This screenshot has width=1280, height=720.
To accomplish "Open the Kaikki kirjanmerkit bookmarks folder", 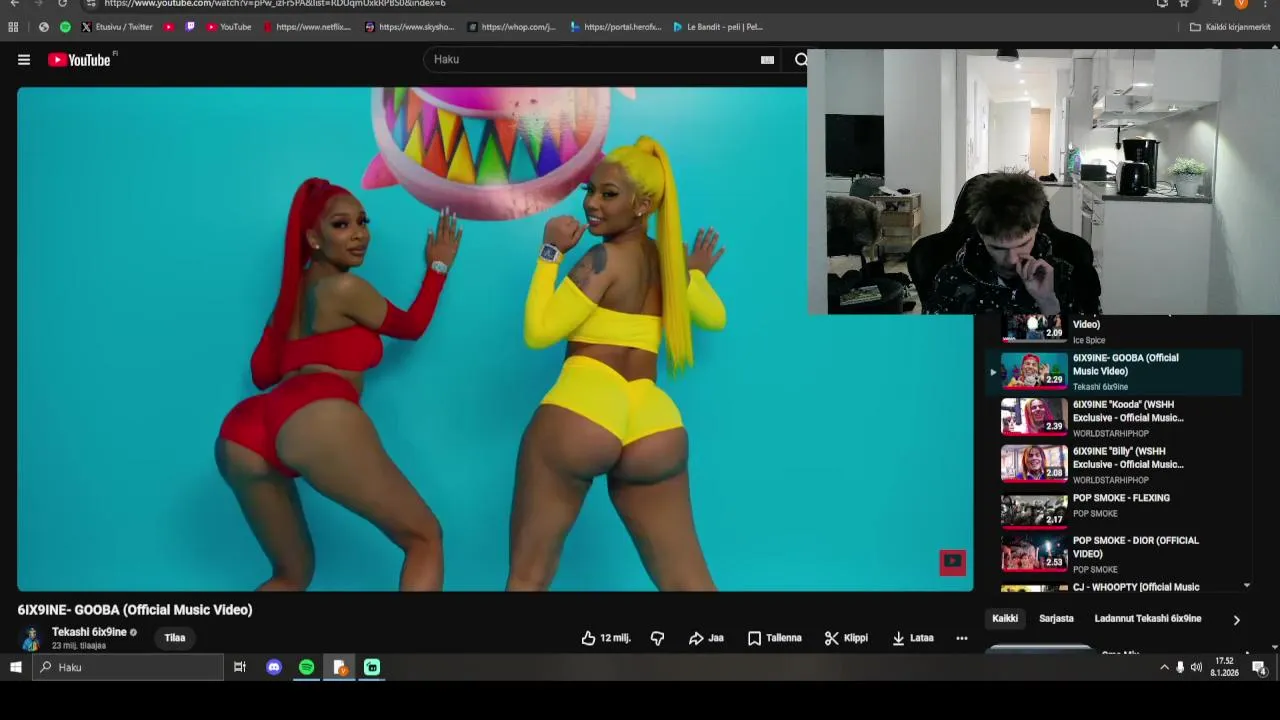I will click(x=1230, y=27).
